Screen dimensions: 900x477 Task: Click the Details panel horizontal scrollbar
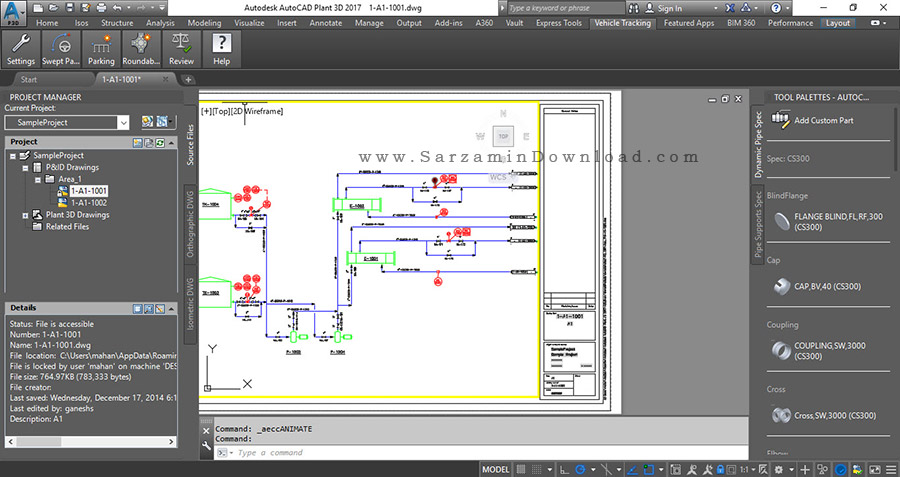click(91, 441)
